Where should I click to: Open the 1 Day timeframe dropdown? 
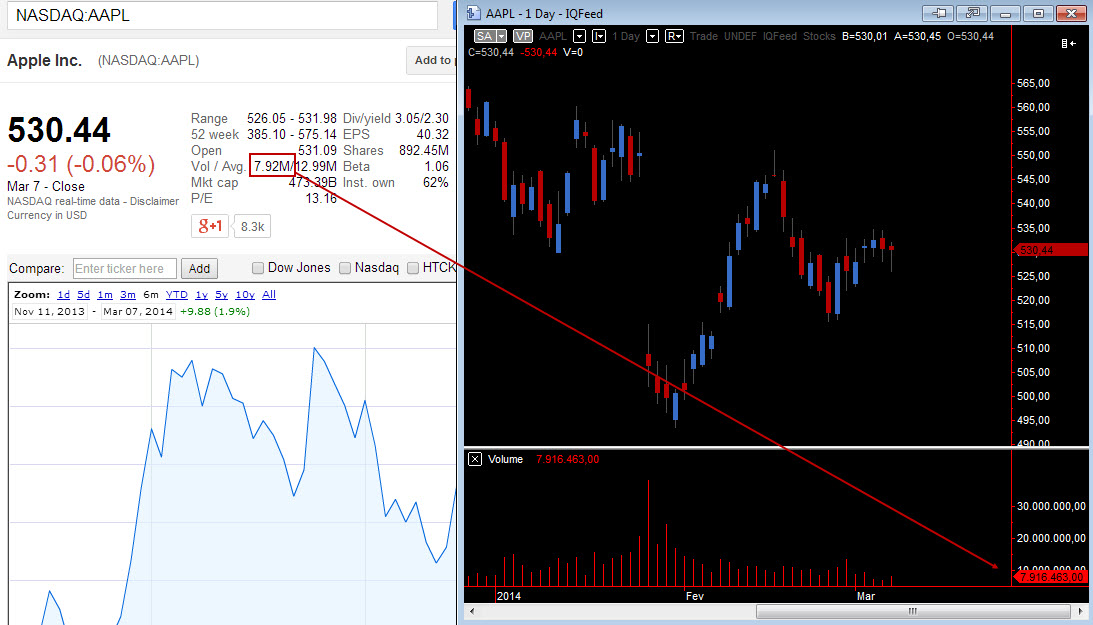[652, 36]
